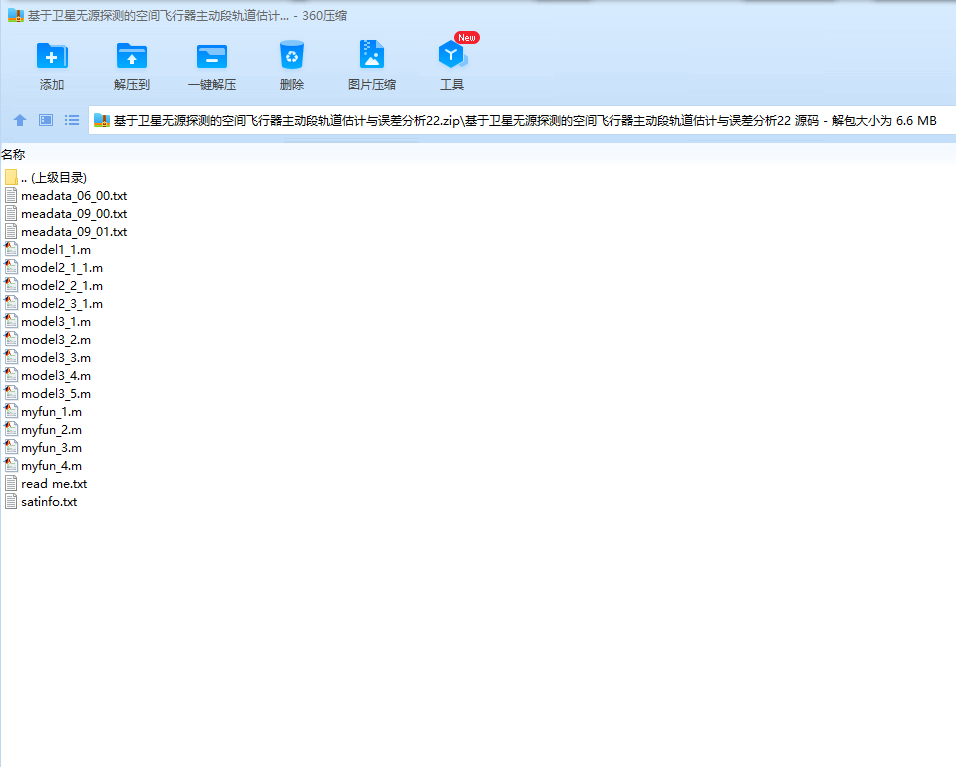Screen dimensions: 956x767
Task: Click the MATLAB file icon of model1_1.m
Action: pos(11,249)
